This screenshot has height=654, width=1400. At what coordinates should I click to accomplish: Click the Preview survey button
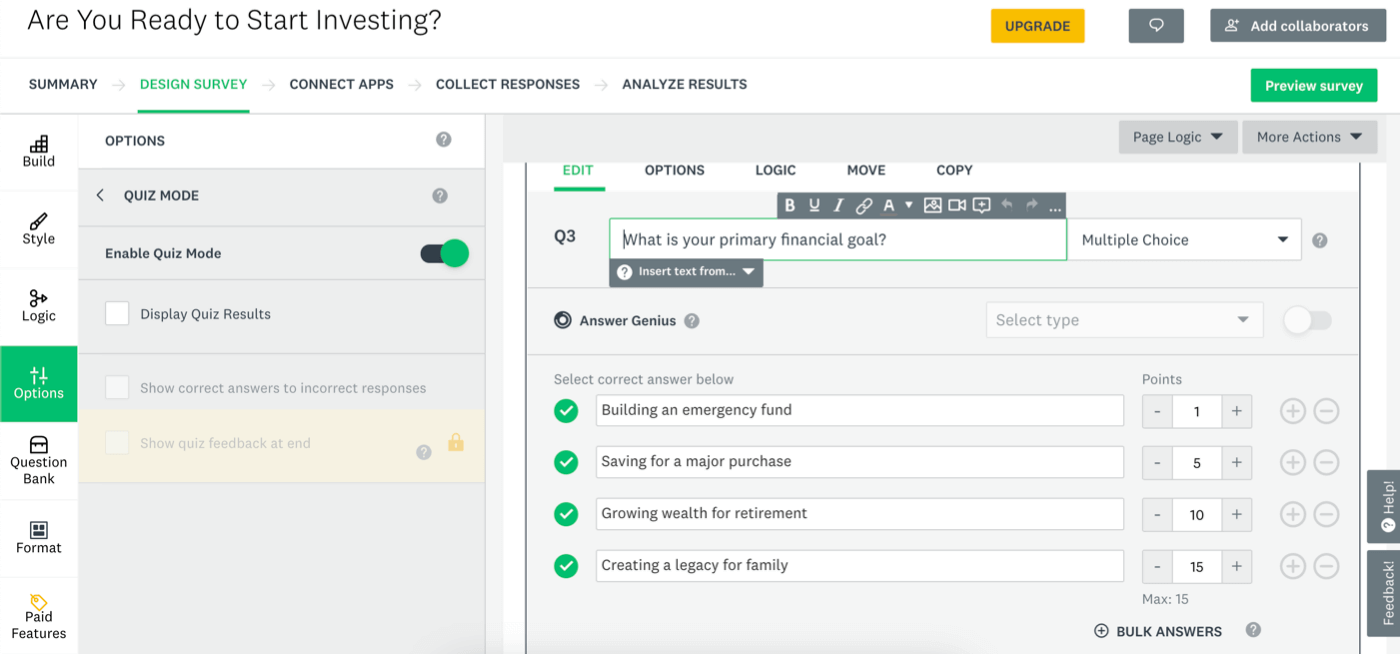[x=1313, y=86]
